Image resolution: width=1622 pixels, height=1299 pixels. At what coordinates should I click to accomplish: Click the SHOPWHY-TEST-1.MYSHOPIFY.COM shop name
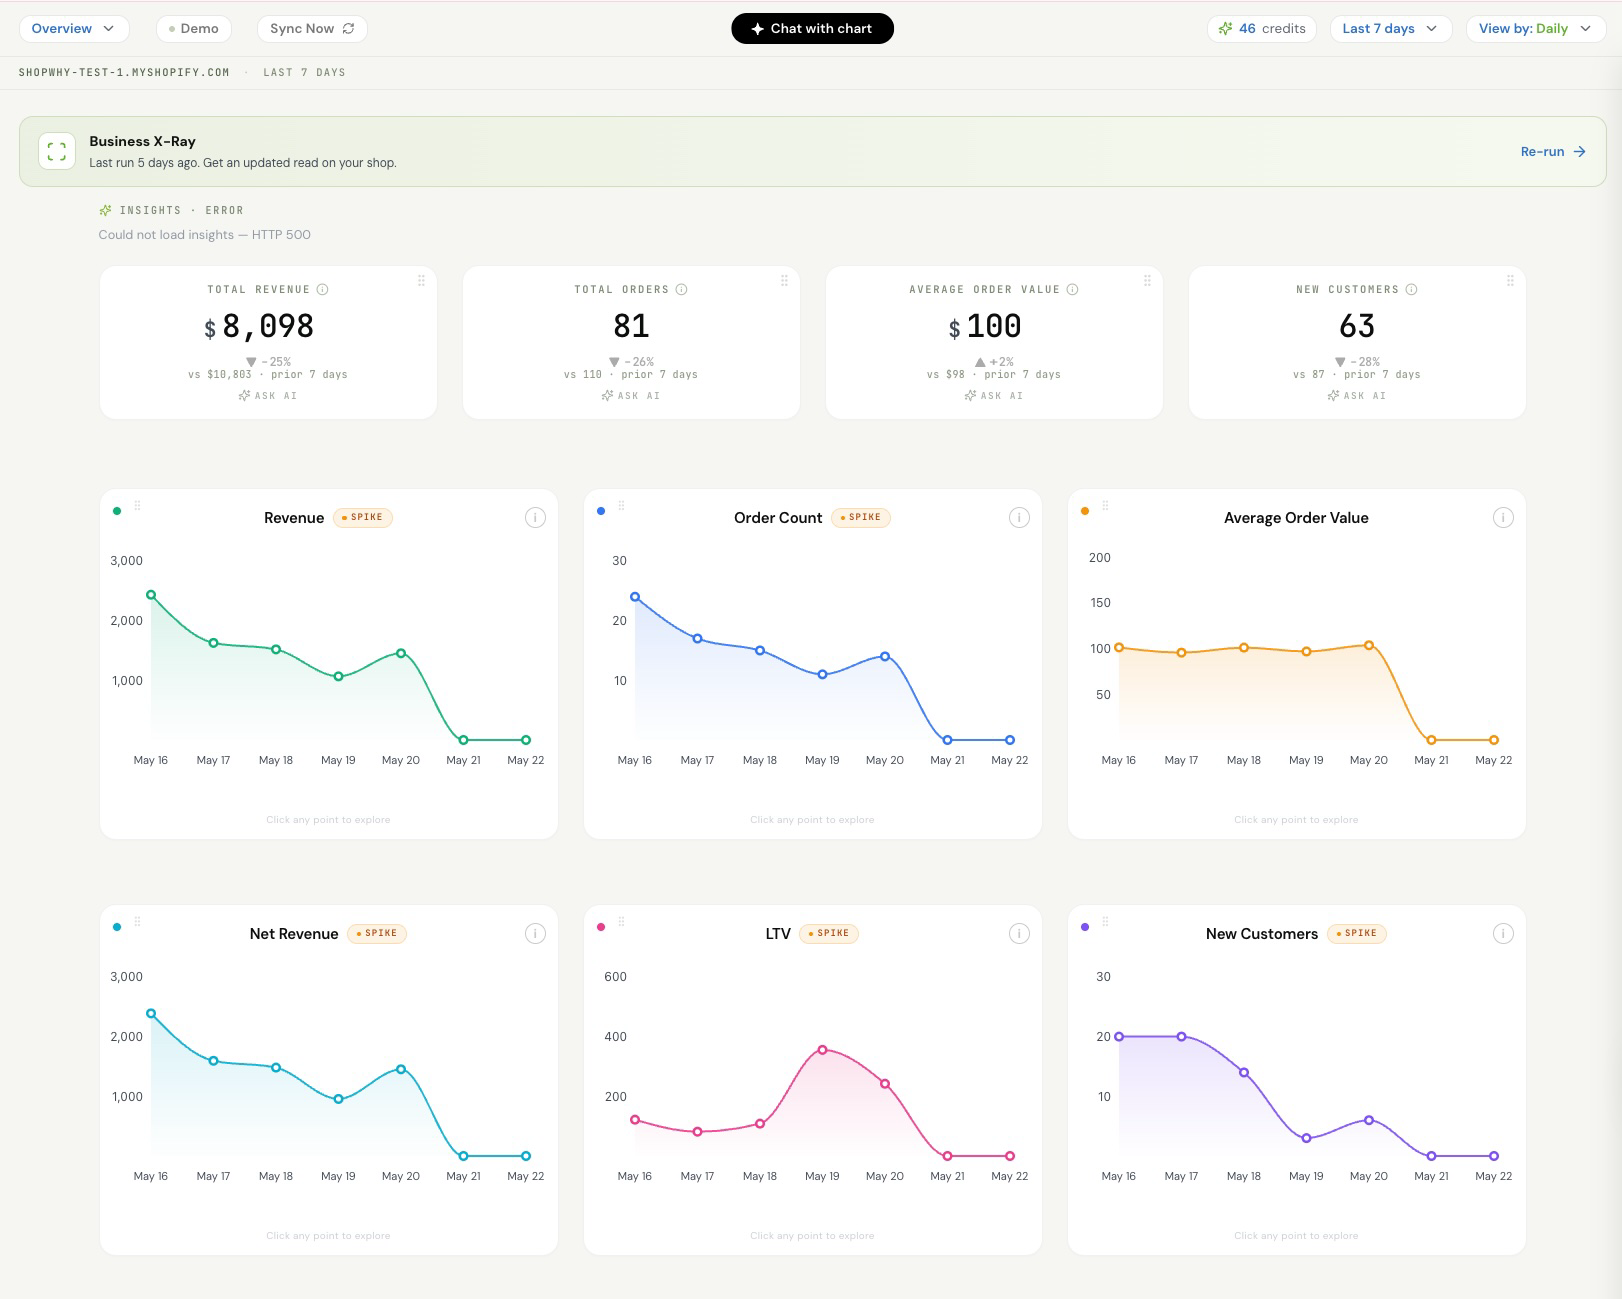coord(124,72)
